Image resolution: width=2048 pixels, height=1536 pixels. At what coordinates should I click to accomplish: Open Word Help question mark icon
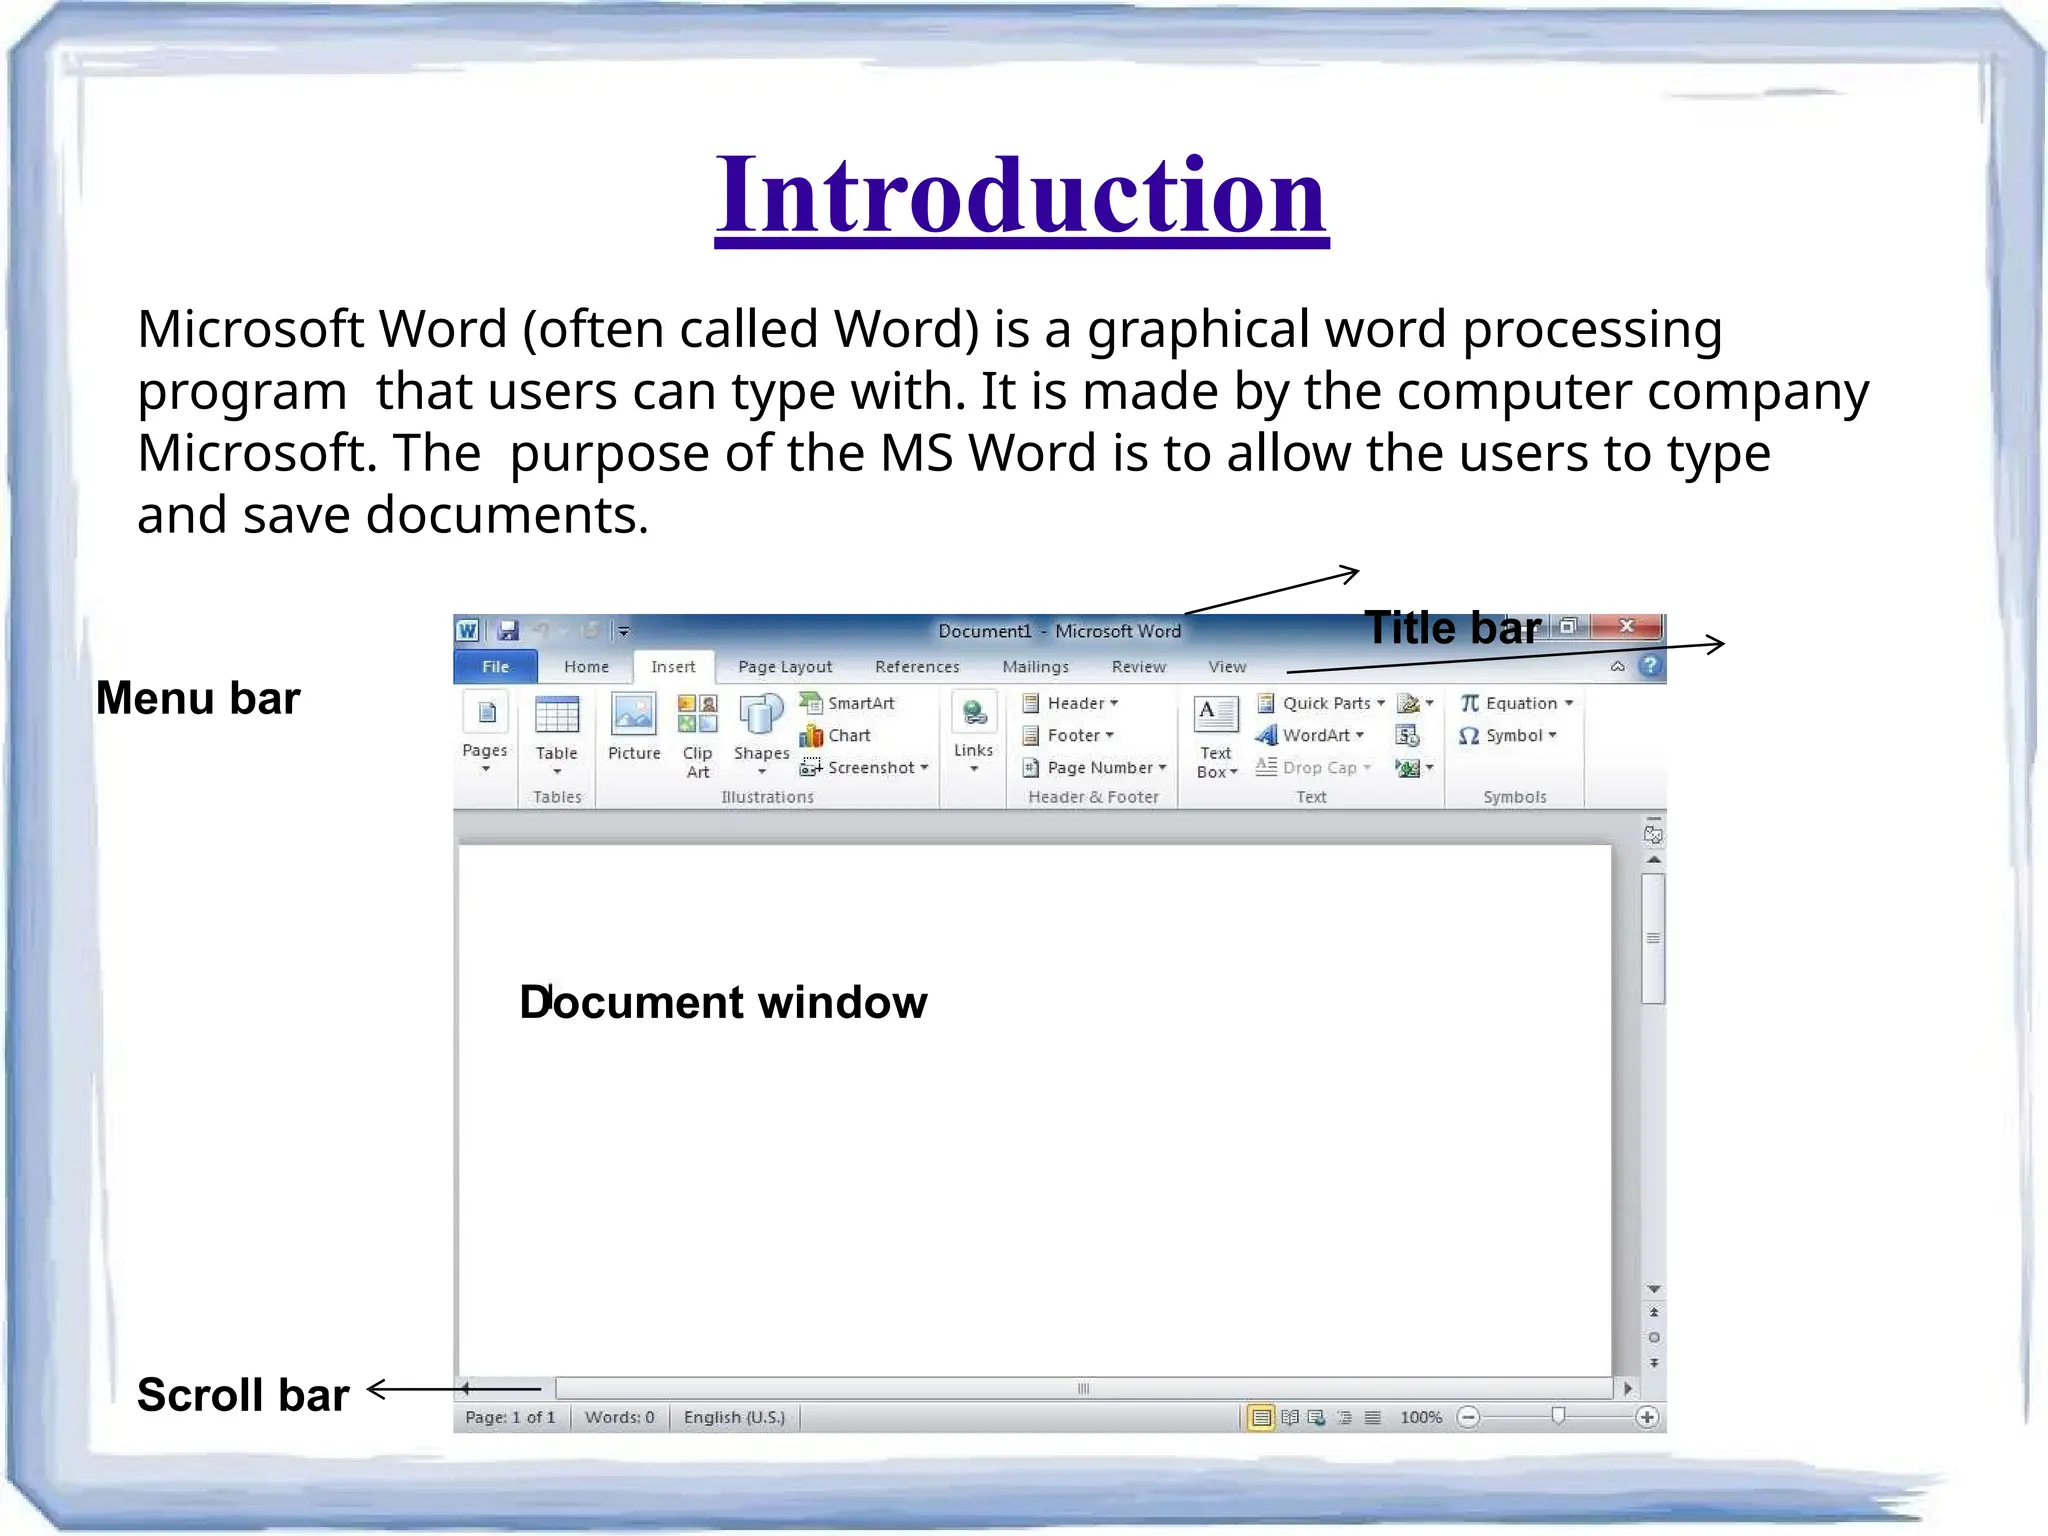(1650, 666)
